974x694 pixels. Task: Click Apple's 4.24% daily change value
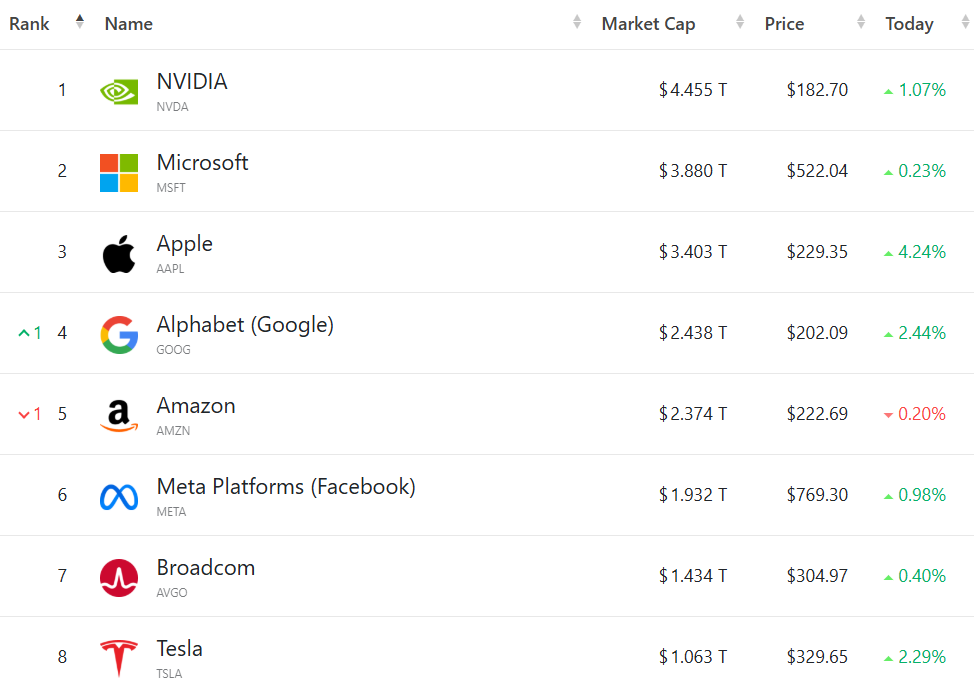pos(921,252)
